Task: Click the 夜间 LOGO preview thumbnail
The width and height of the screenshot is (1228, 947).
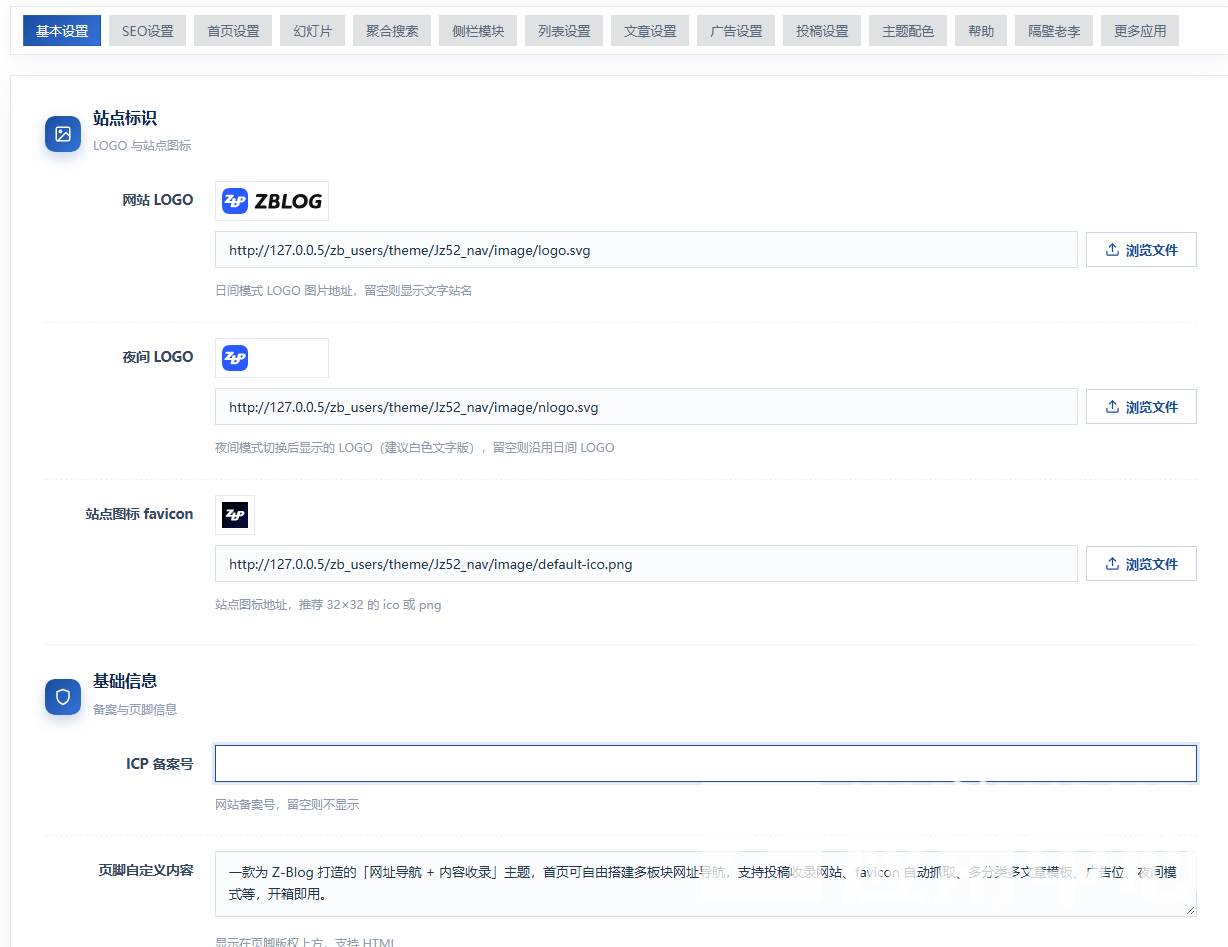Action: coord(272,358)
